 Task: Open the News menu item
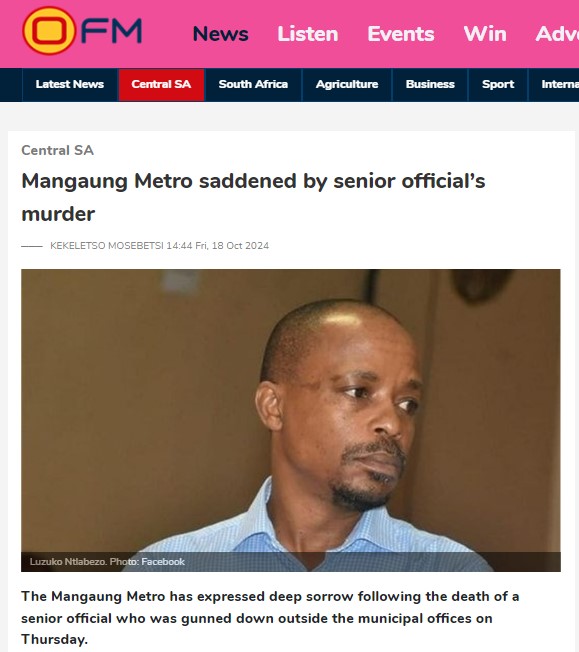tap(220, 34)
